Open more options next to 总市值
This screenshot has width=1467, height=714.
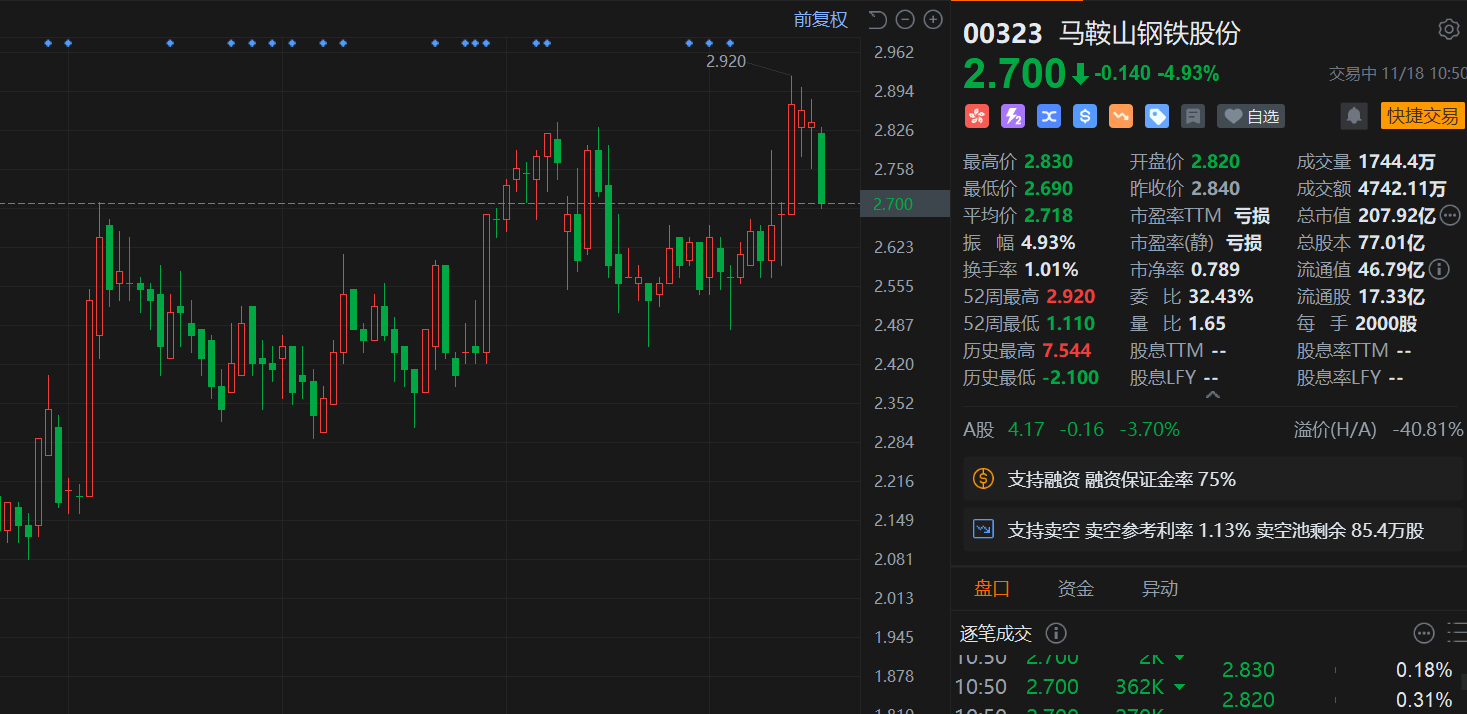pyautogui.click(x=1450, y=215)
